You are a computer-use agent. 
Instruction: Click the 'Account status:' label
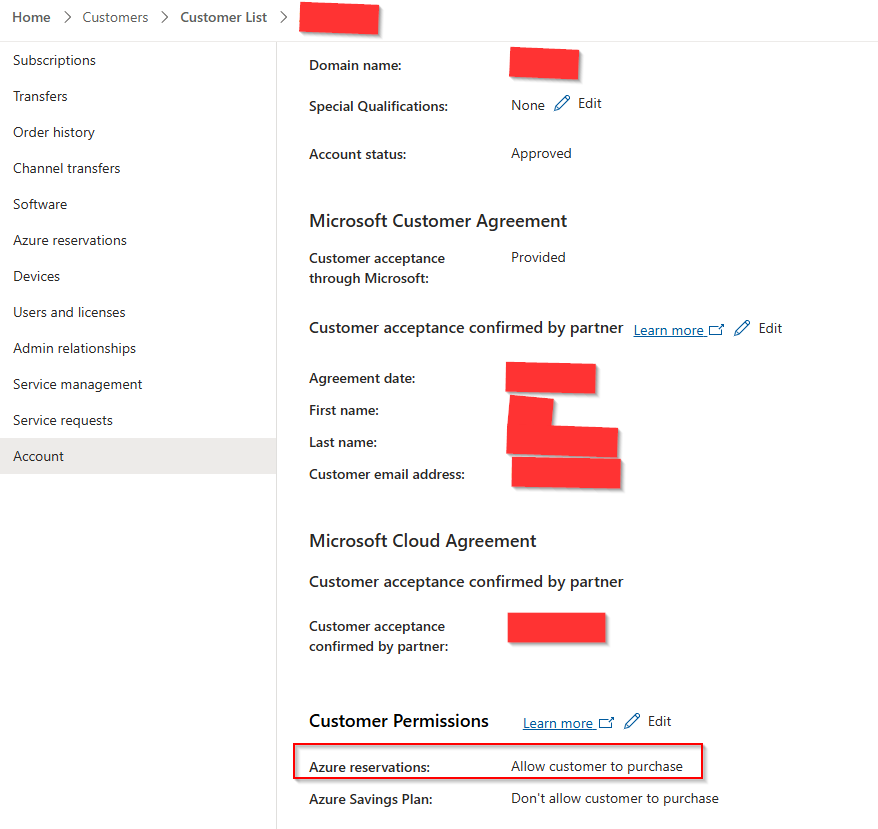point(358,155)
